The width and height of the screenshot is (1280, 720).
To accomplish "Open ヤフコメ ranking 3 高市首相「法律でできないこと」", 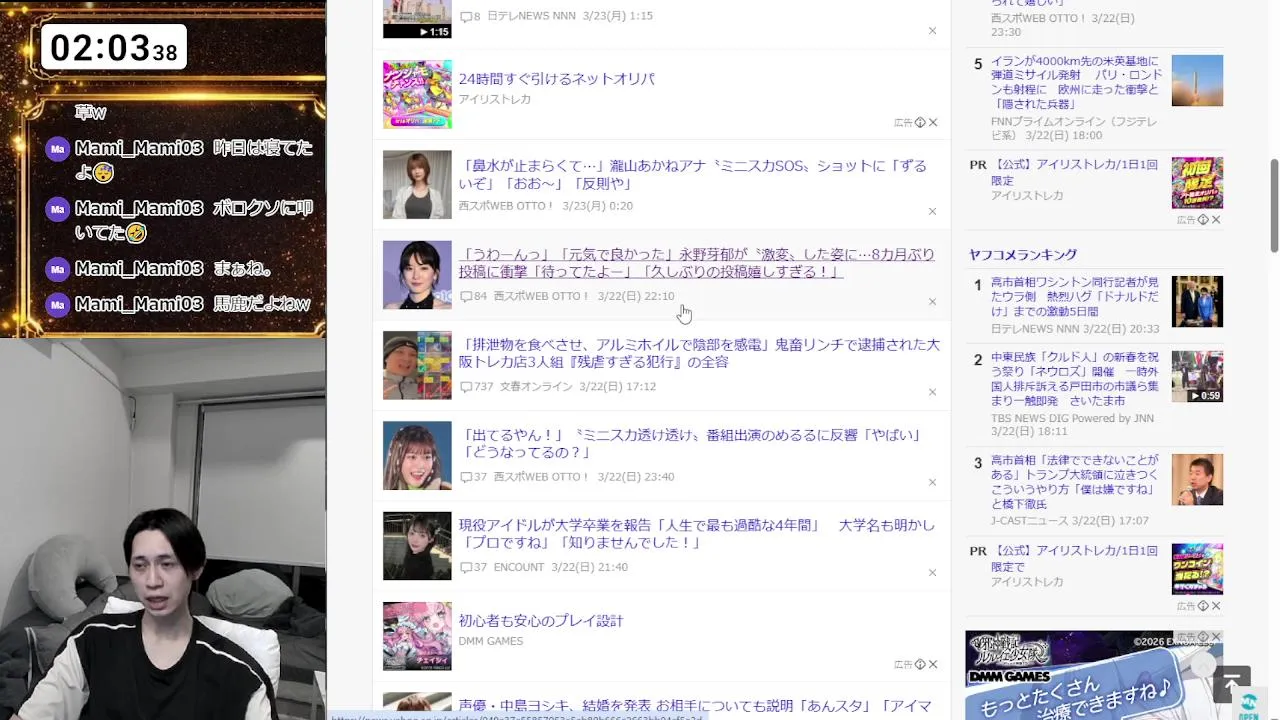I will (x=1075, y=482).
